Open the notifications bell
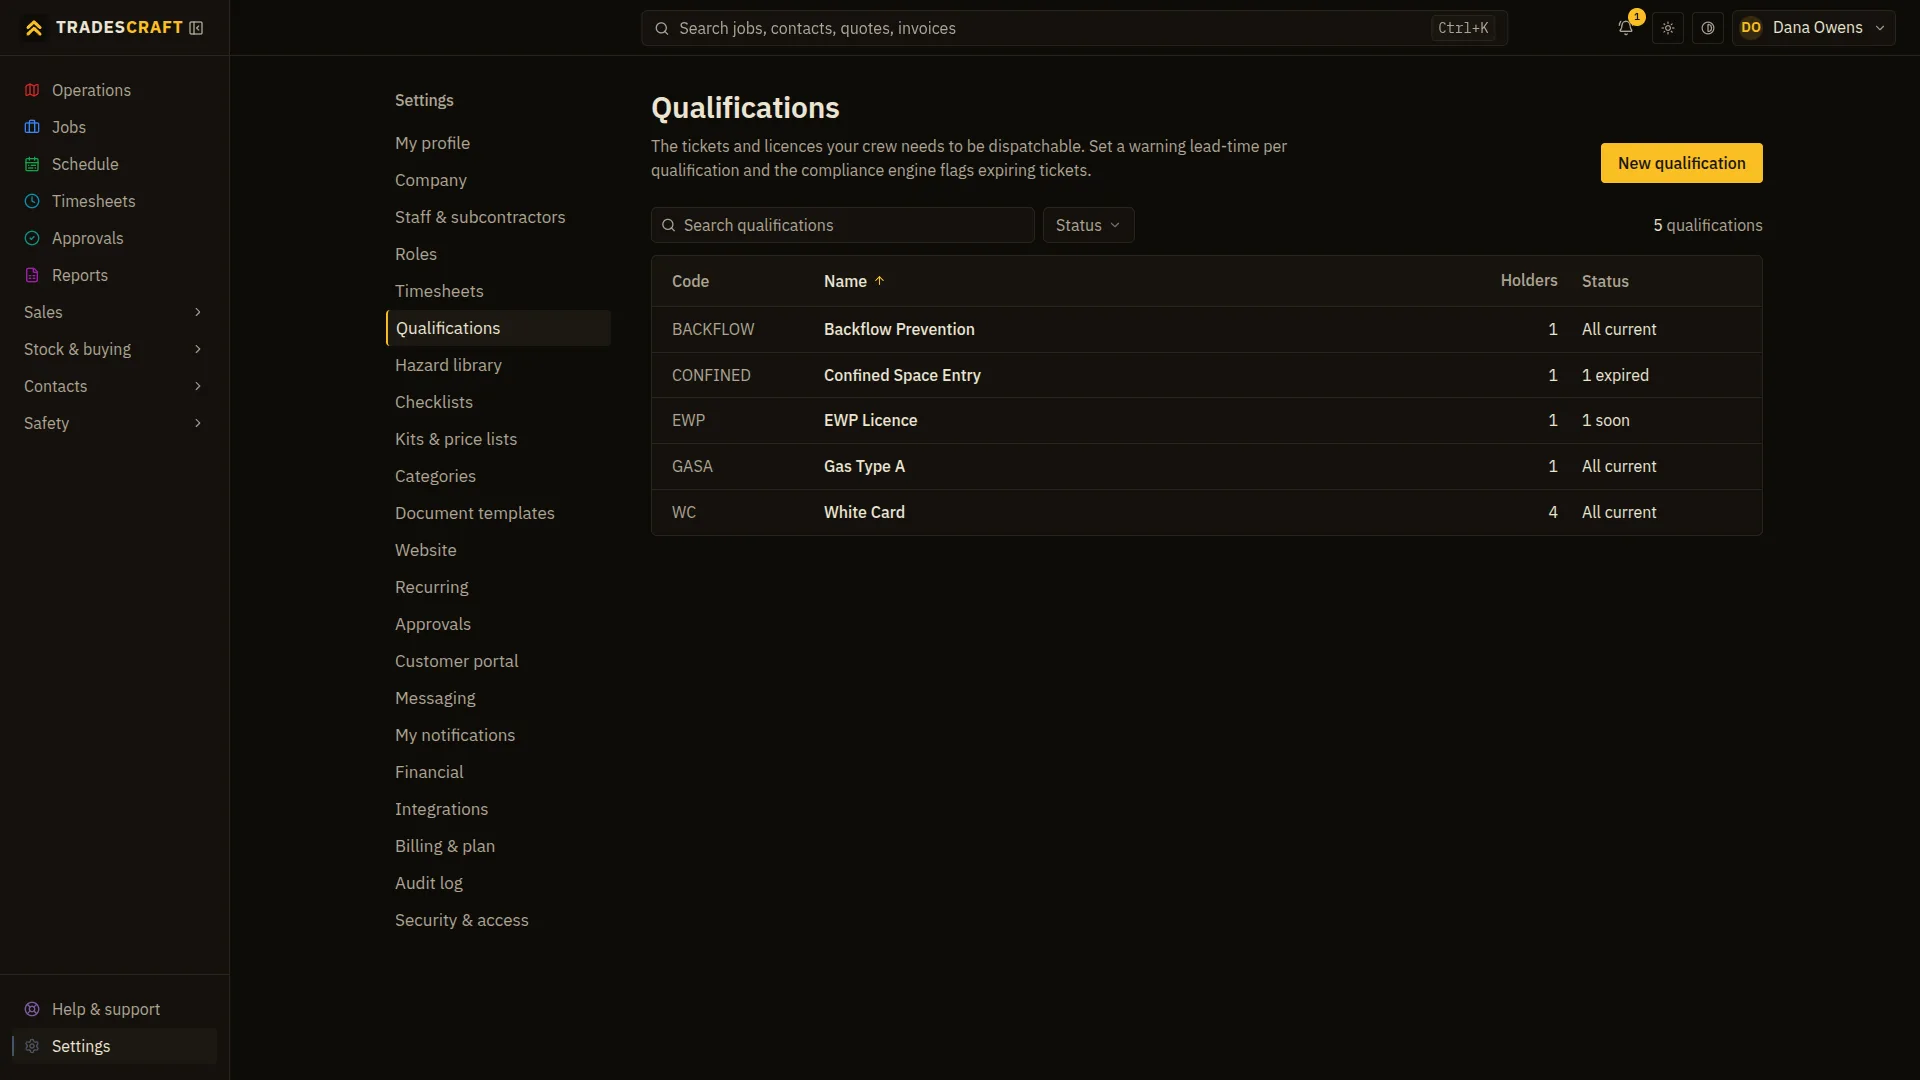This screenshot has height=1080, width=1920. pos(1626,28)
